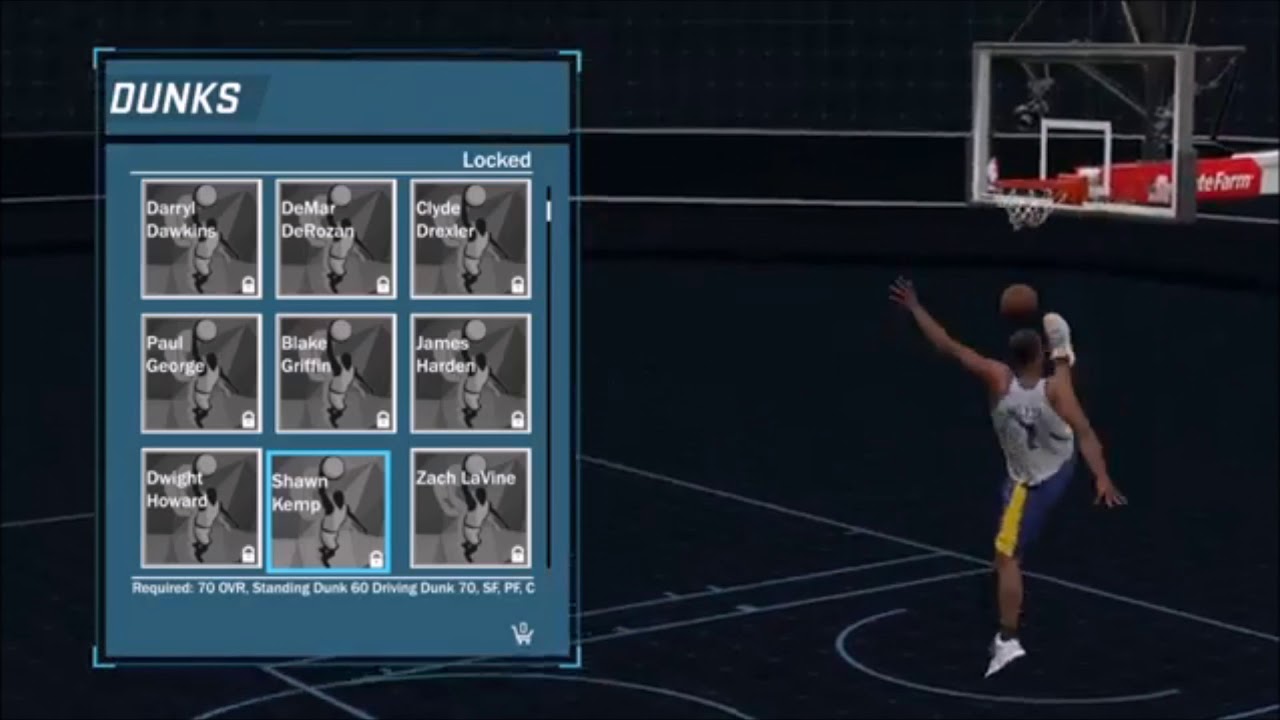
Task: Click the DUNKS panel title
Action: [x=175, y=98]
